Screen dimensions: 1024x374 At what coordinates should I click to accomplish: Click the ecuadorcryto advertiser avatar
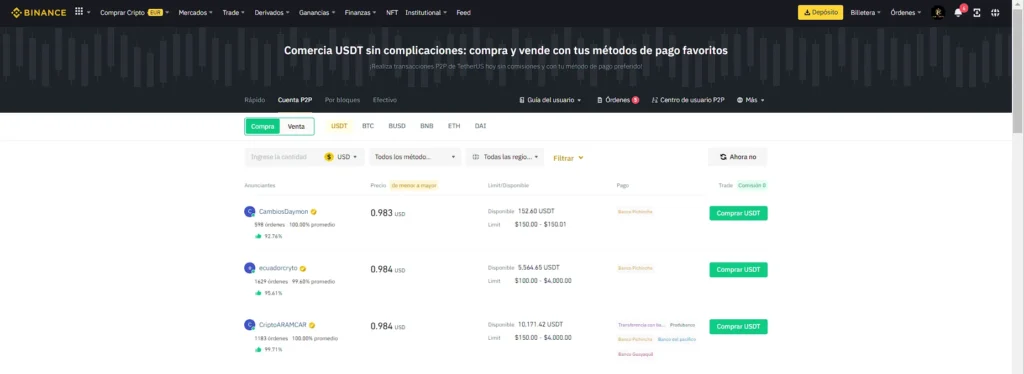[x=249, y=268]
